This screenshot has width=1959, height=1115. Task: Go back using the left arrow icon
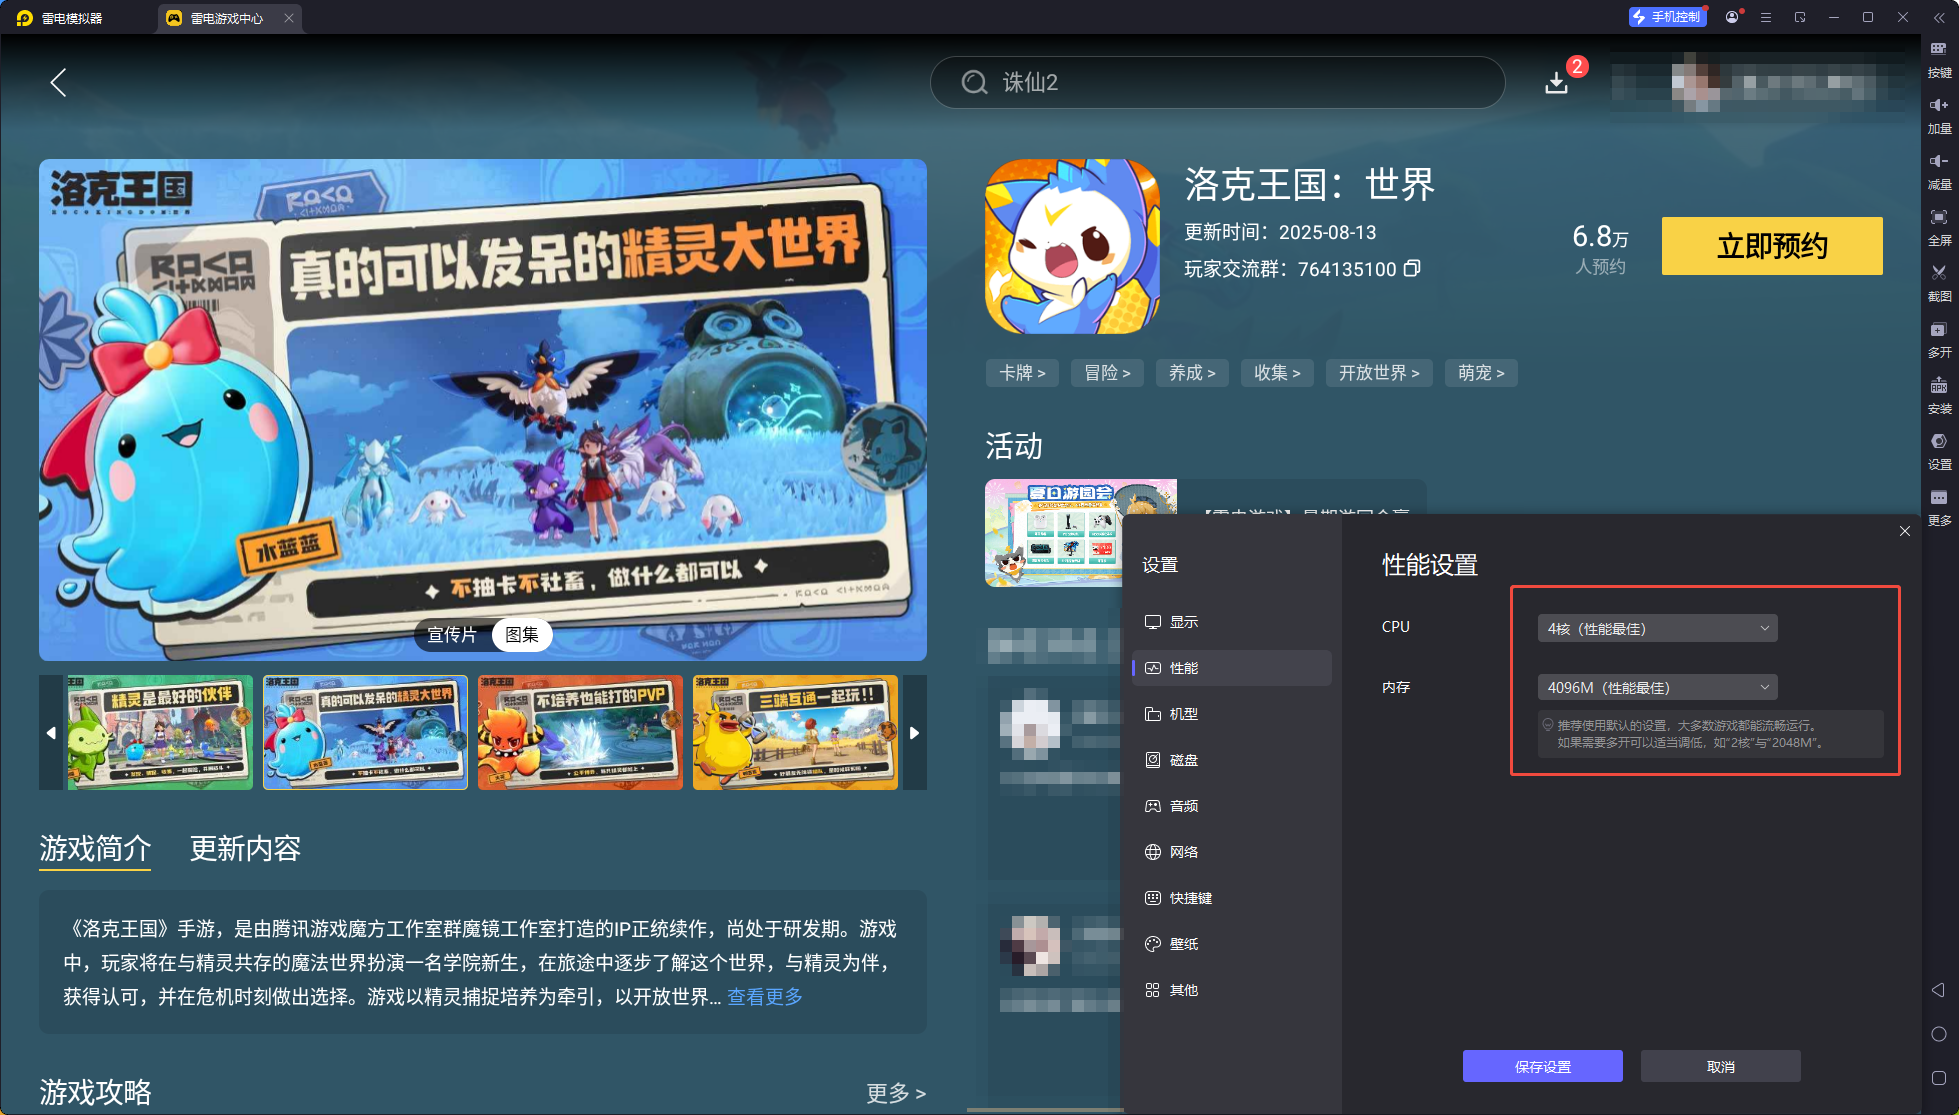point(59,82)
